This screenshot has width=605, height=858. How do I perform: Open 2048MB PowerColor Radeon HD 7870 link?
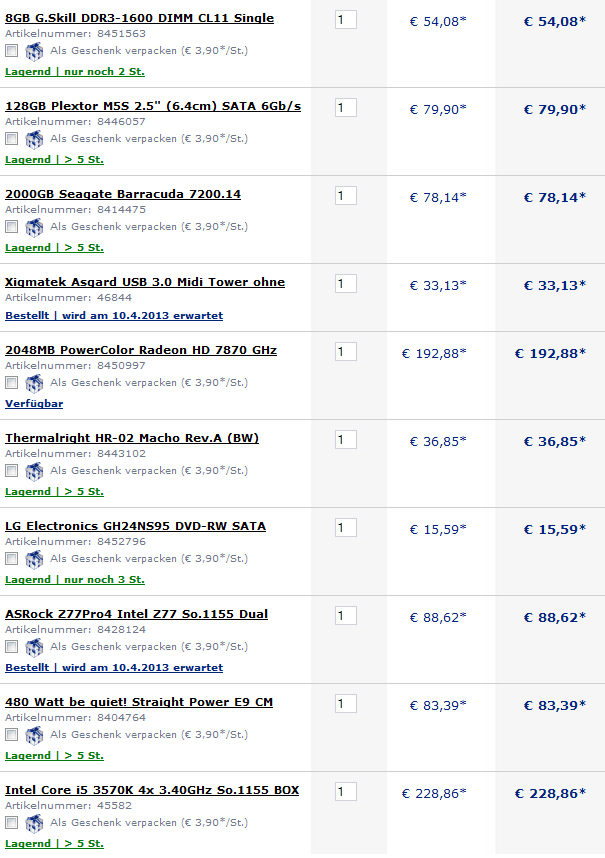pos(141,350)
